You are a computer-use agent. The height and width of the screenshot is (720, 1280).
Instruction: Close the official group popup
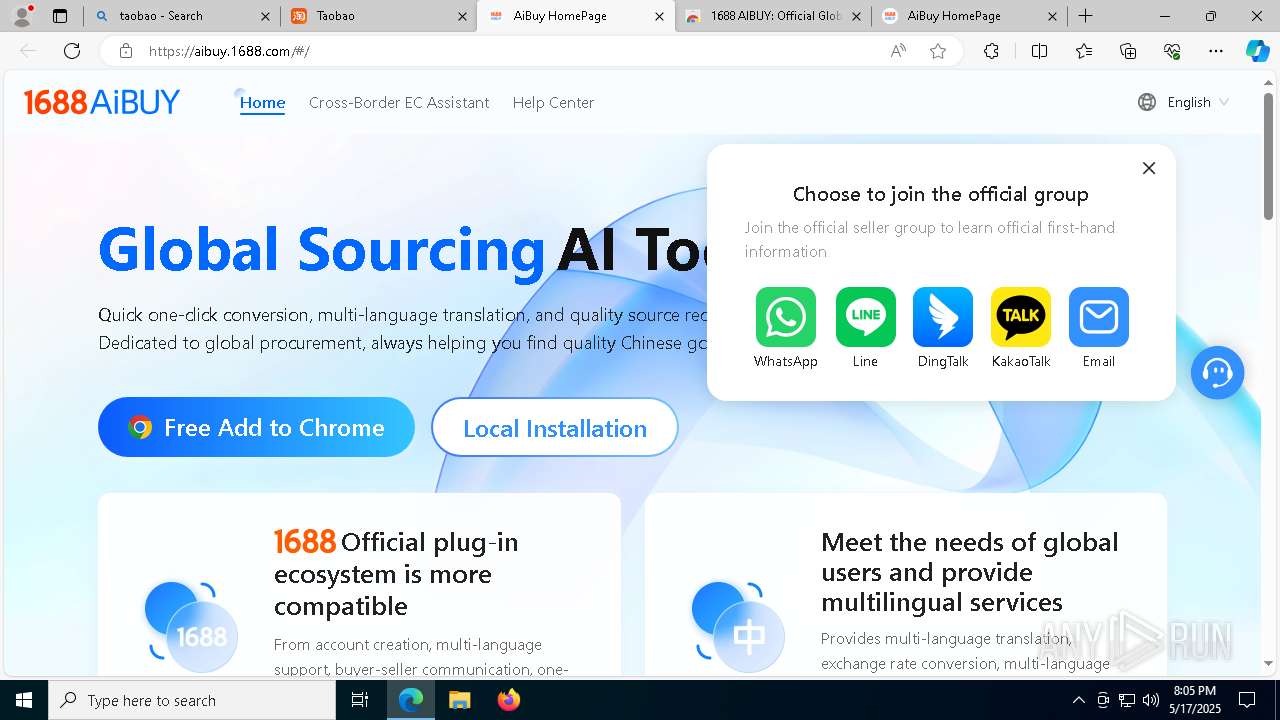pos(1149,168)
